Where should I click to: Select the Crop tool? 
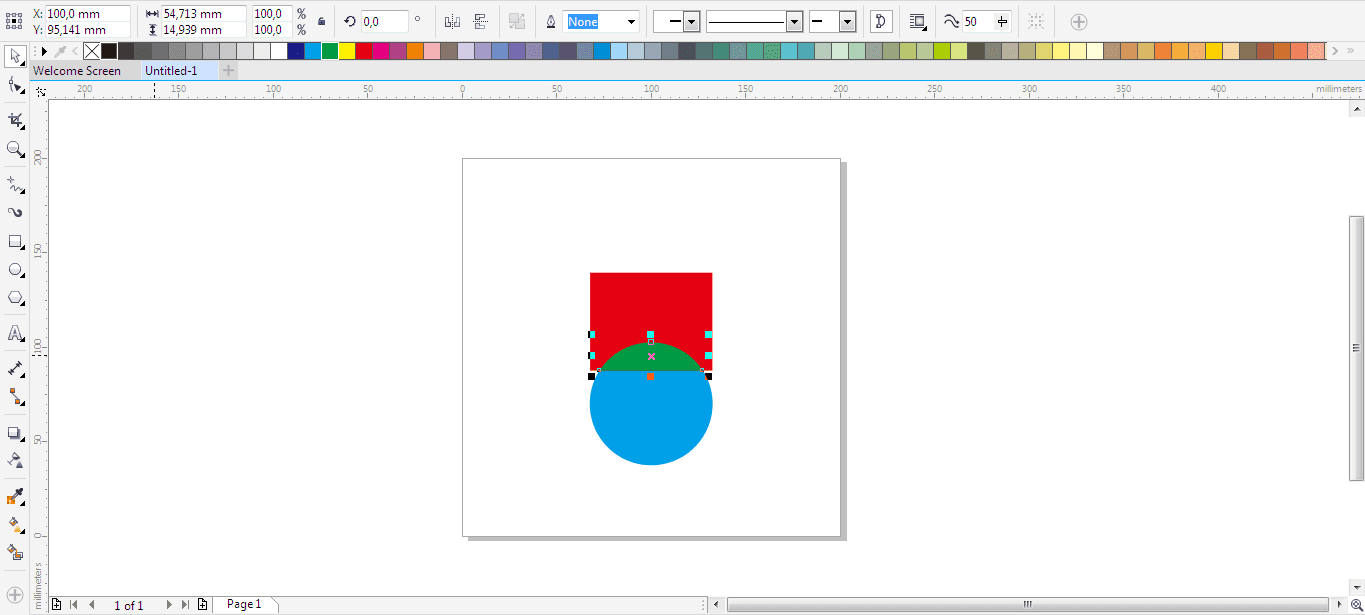[15, 121]
